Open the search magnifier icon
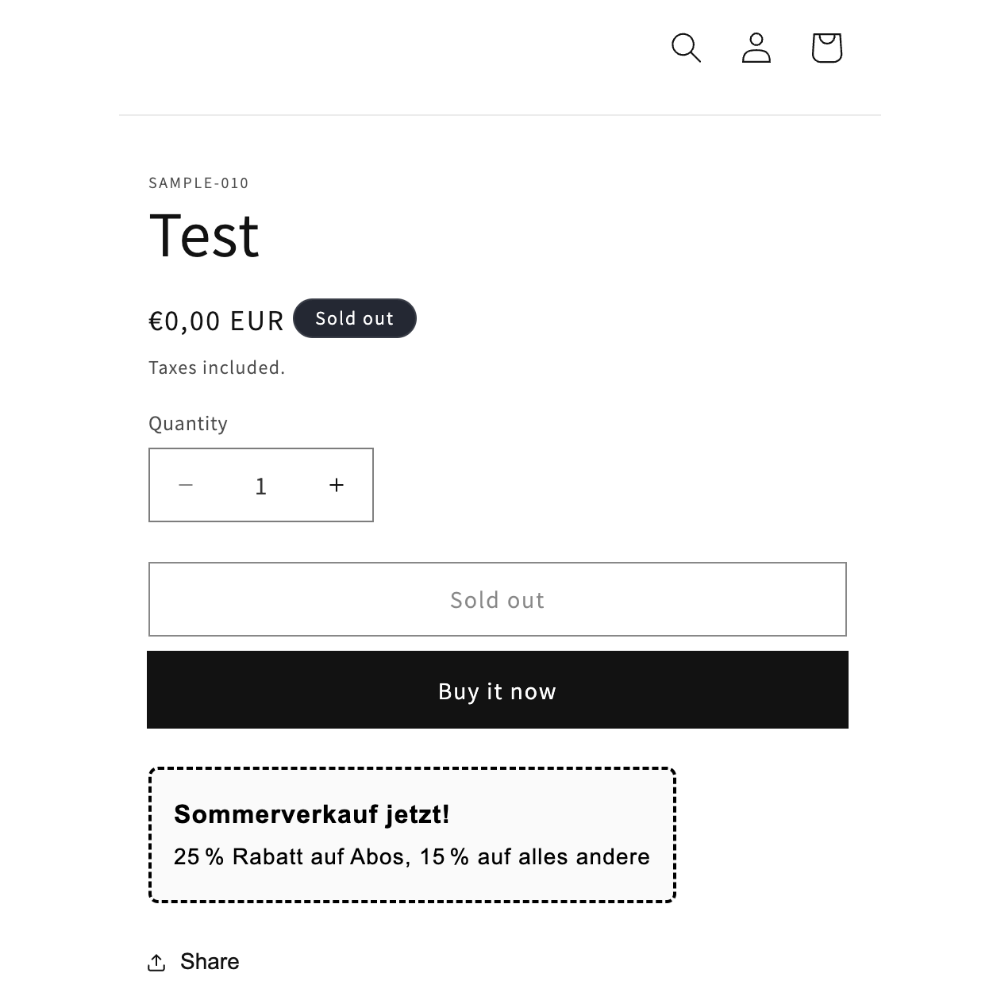Viewport: 1000px width, 1000px height. coord(686,48)
